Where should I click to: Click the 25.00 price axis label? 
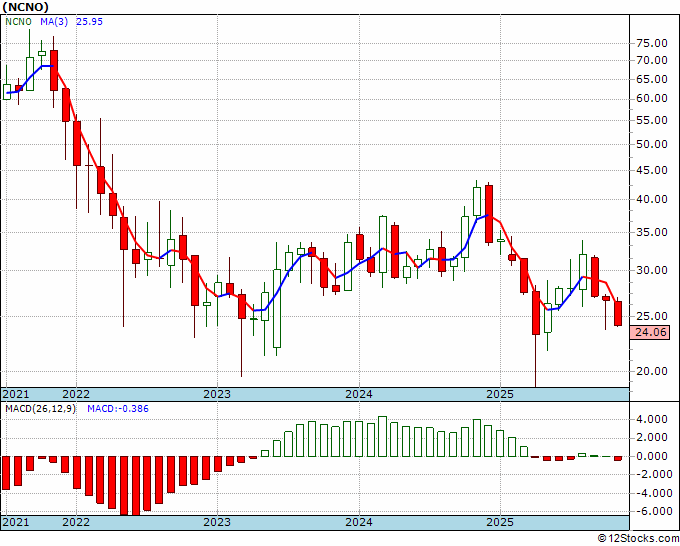[652, 316]
